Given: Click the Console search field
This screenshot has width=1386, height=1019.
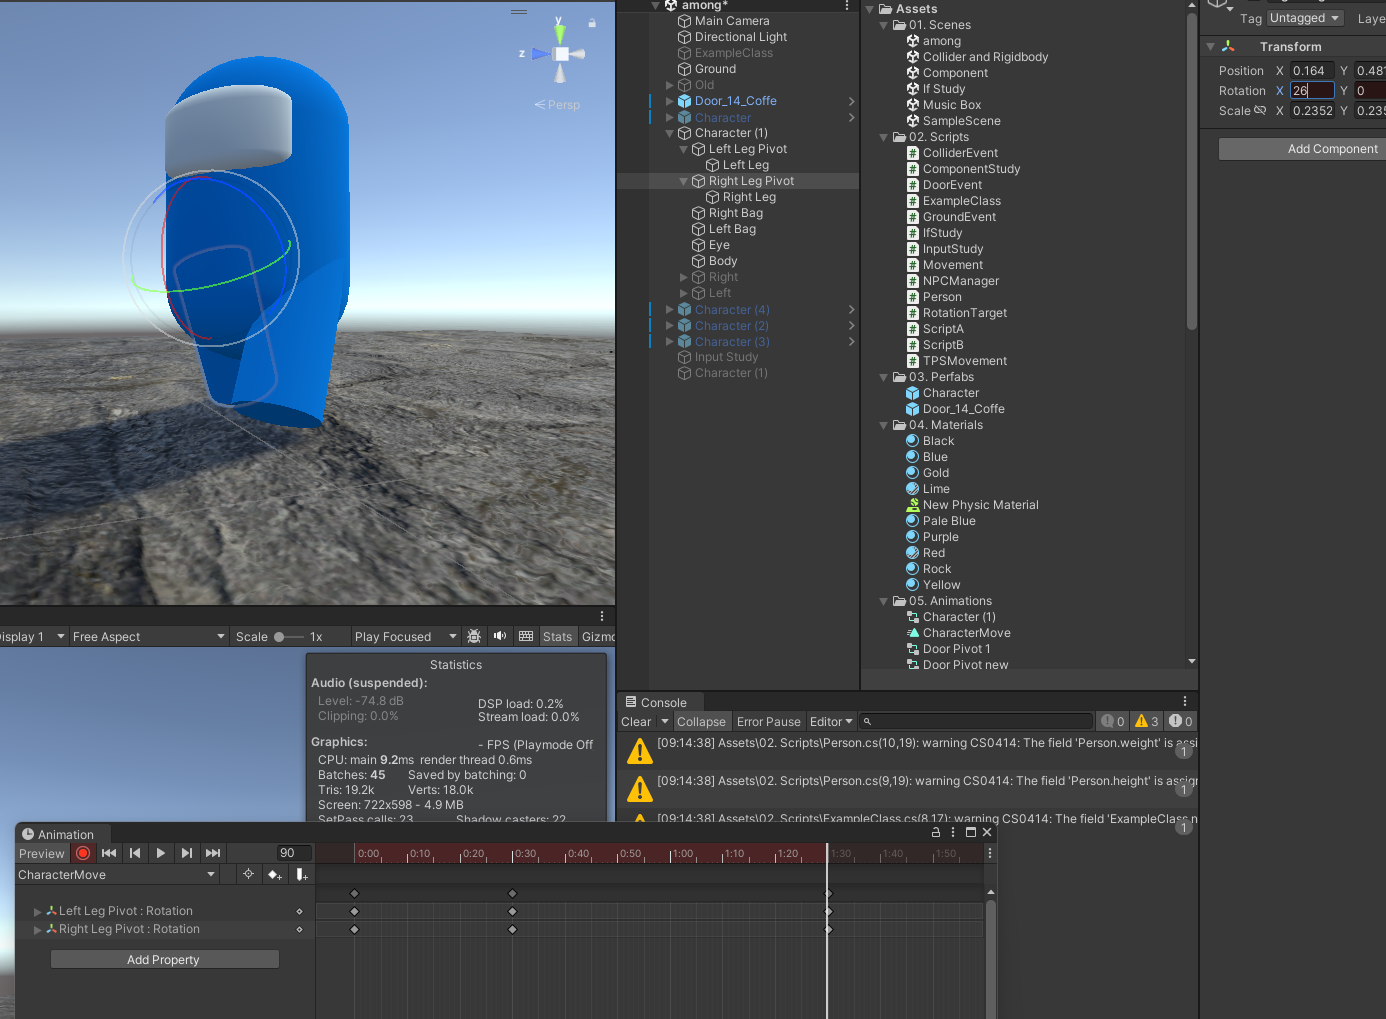Looking at the screenshot, I should coord(976,721).
